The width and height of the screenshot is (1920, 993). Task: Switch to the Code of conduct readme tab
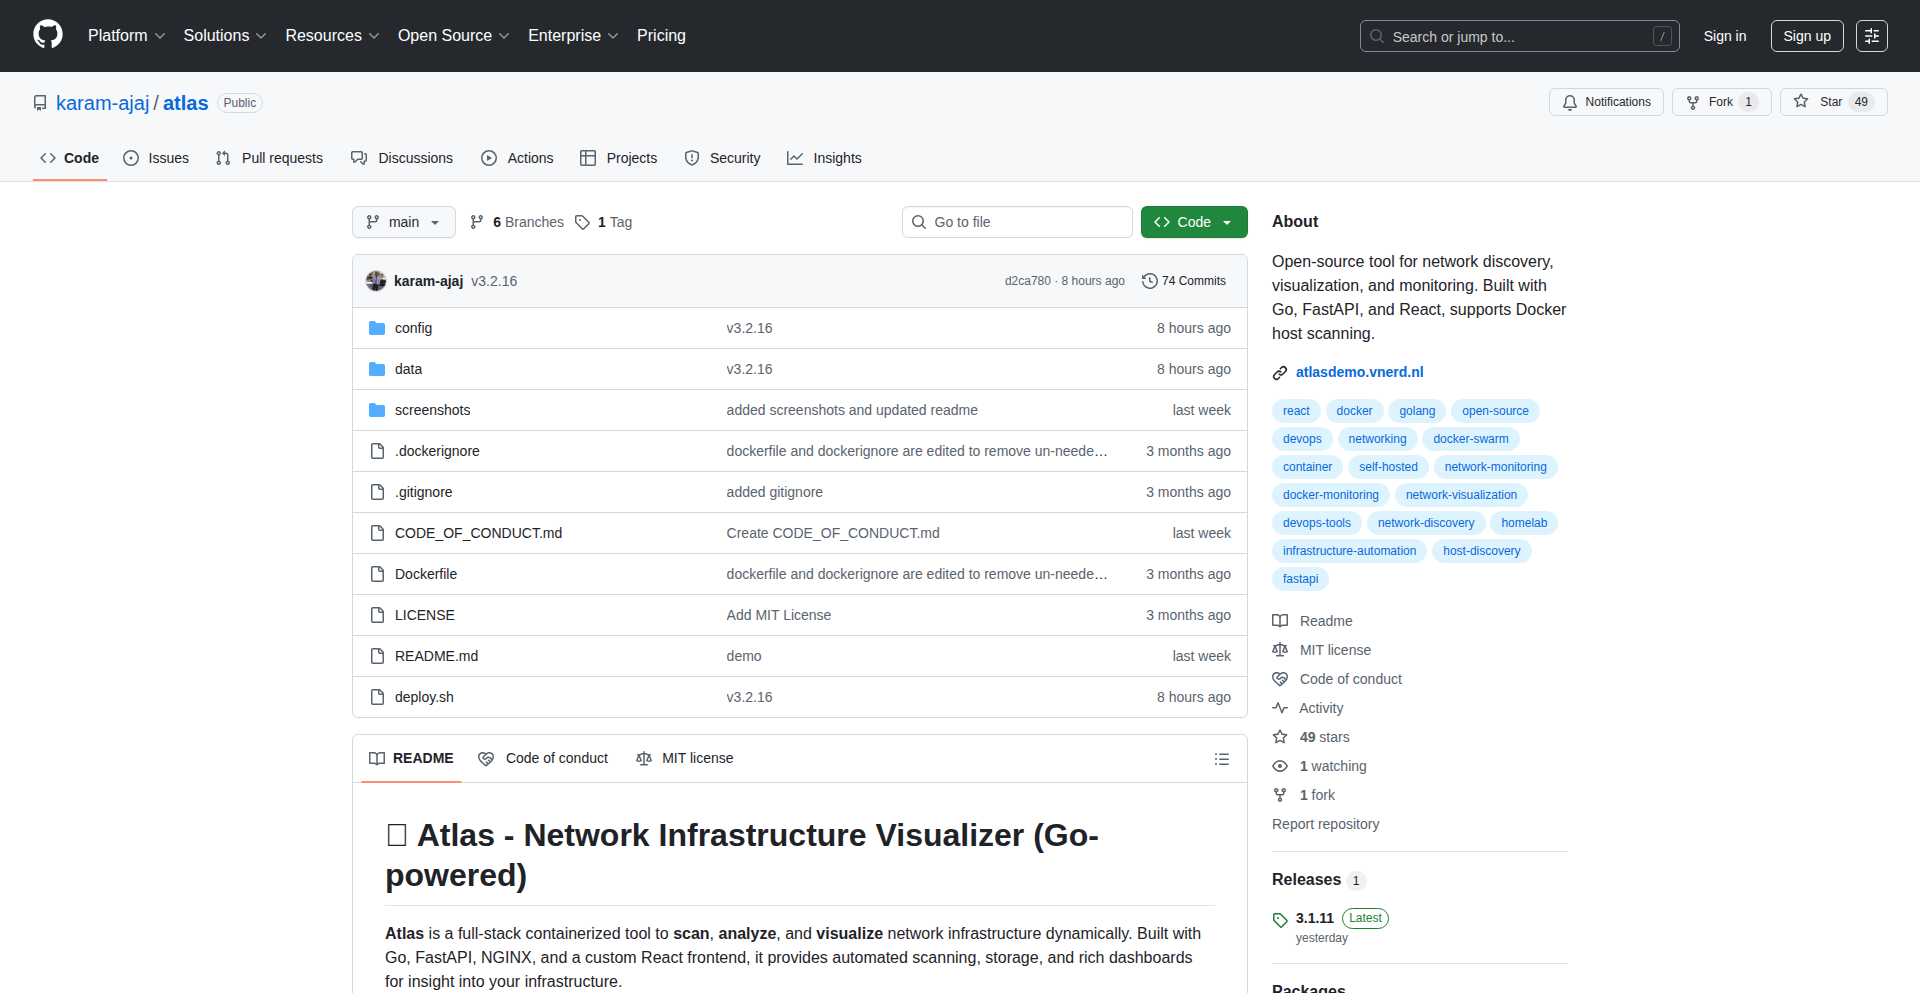pos(543,758)
